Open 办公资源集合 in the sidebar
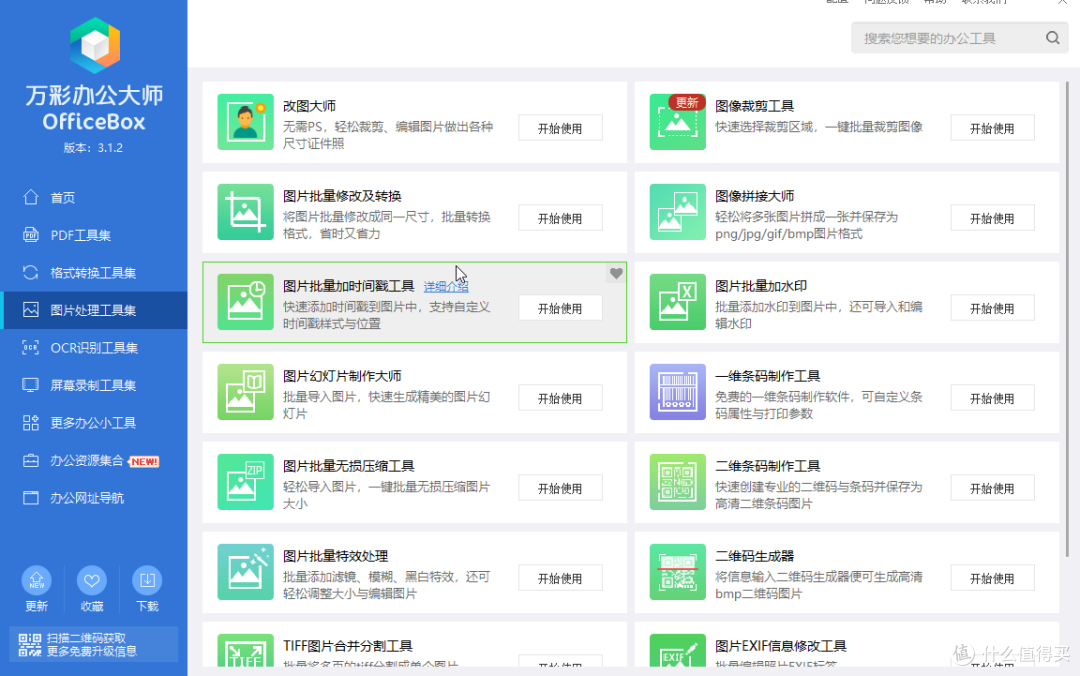Image resolution: width=1080 pixels, height=676 pixels. [x=94, y=460]
